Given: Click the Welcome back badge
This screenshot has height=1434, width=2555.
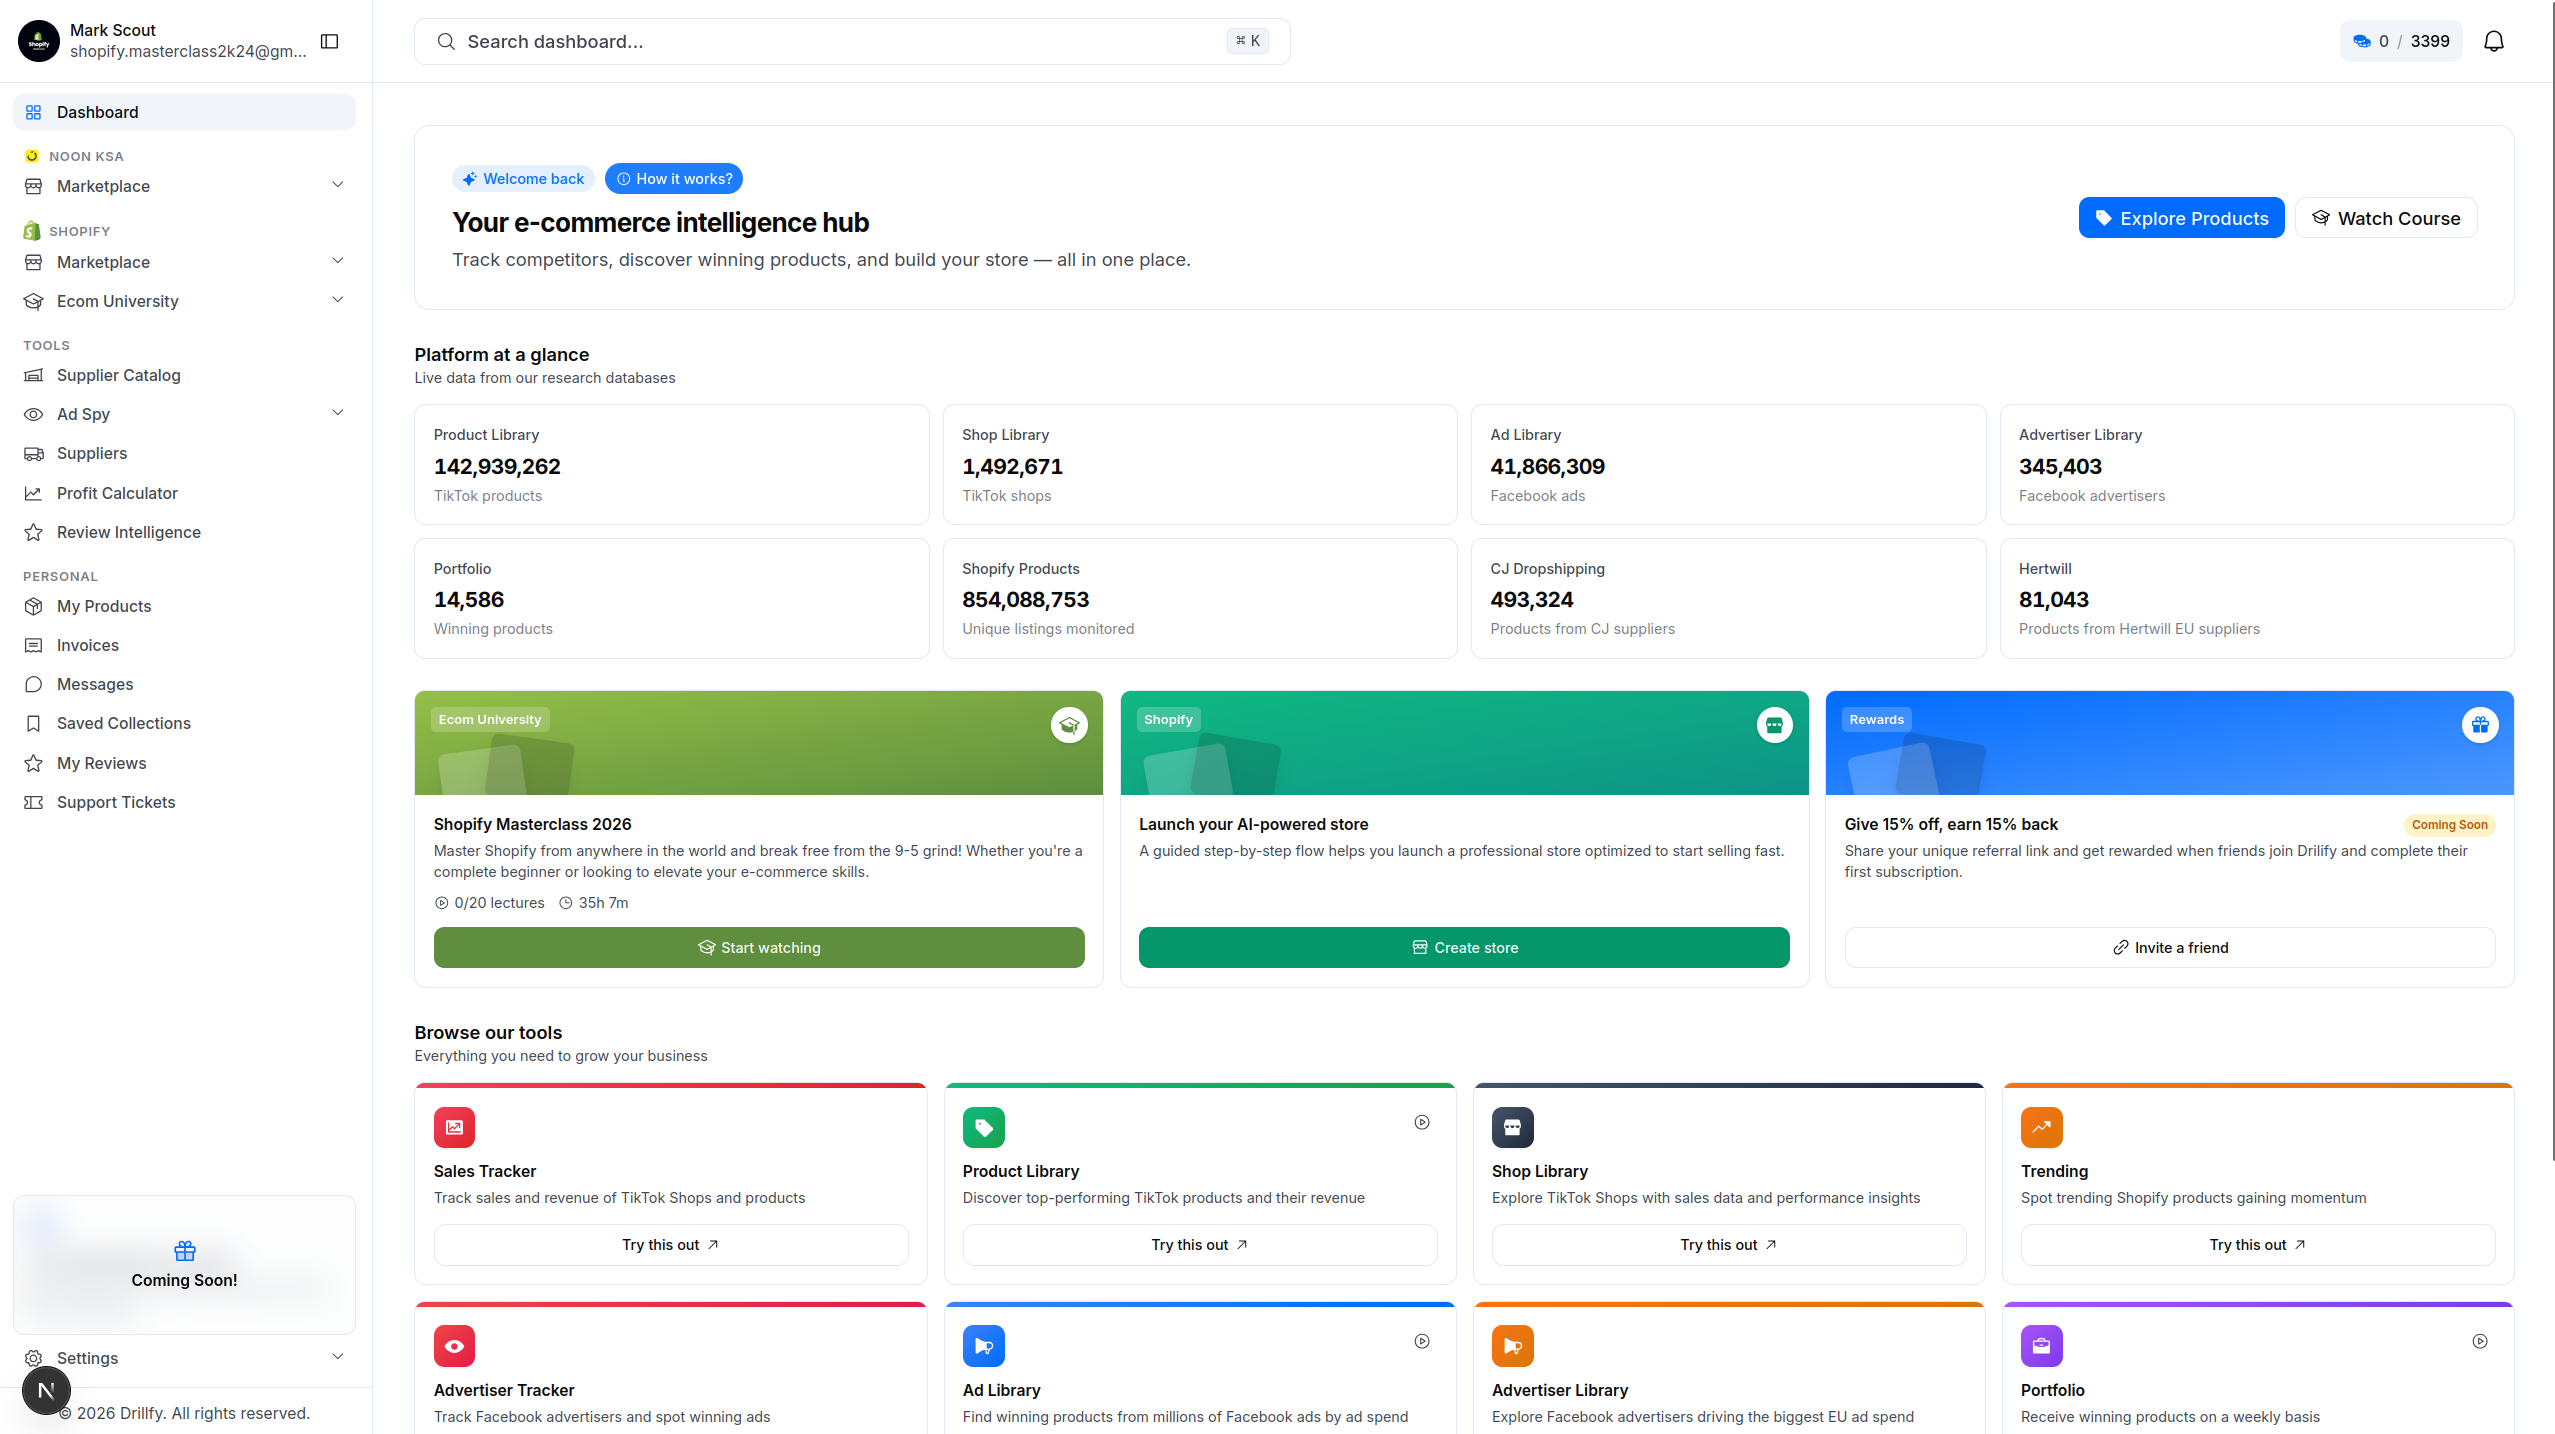Looking at the screenshot, I should point(523,179).
